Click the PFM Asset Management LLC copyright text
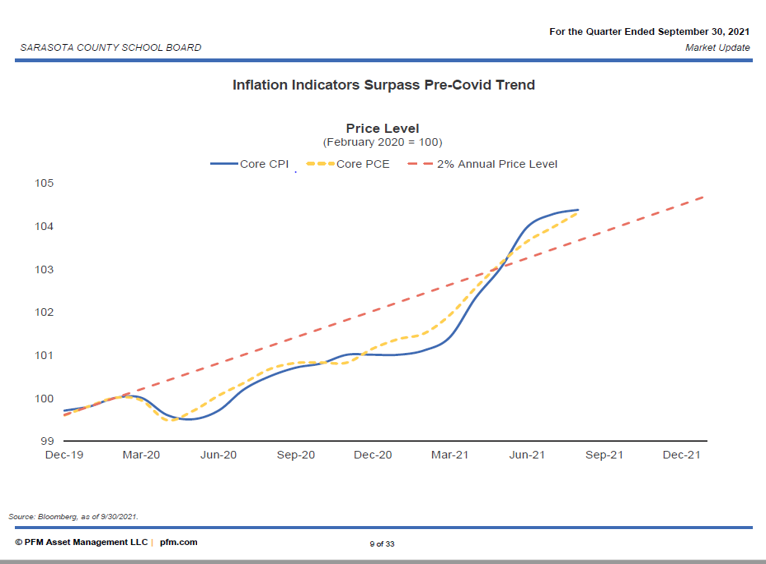The width and height of the screenshot is (766, 564). (81, 542)
